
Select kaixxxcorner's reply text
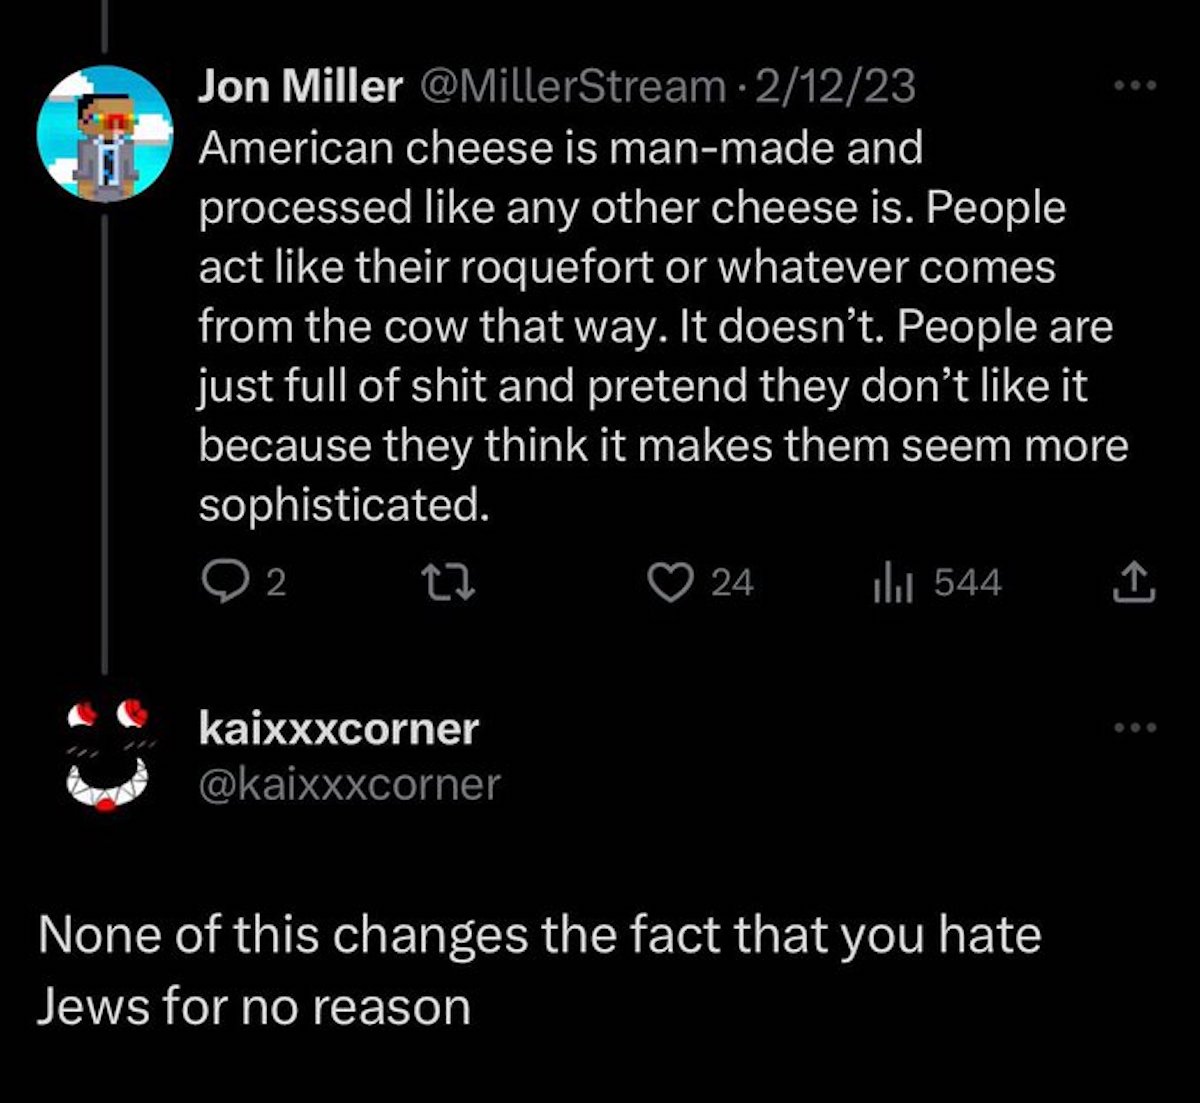[538, 970]
